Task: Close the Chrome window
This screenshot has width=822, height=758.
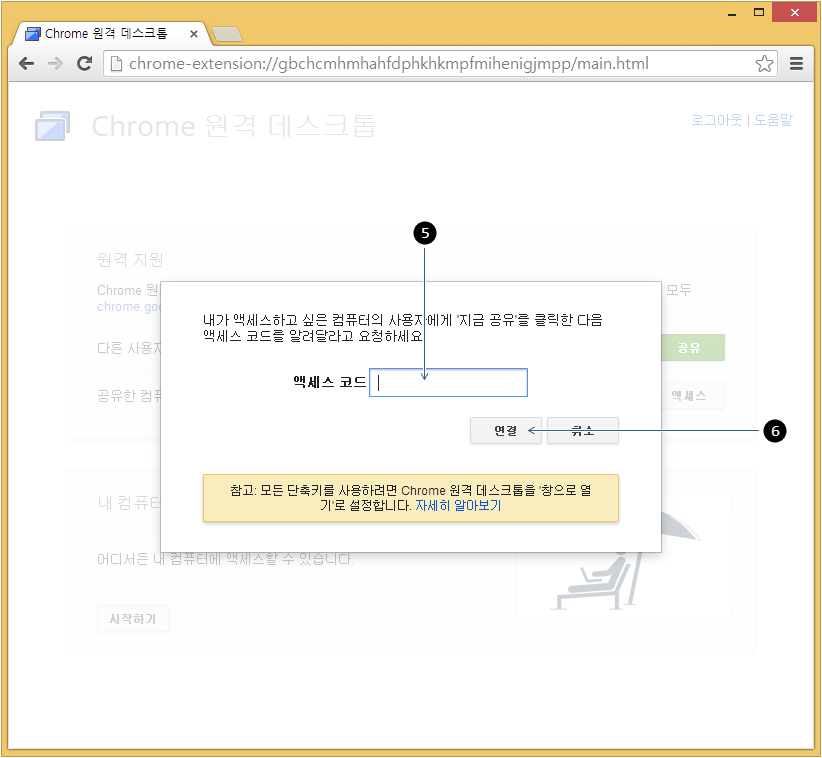Action: pyautogui.click(x=795, y=13)
